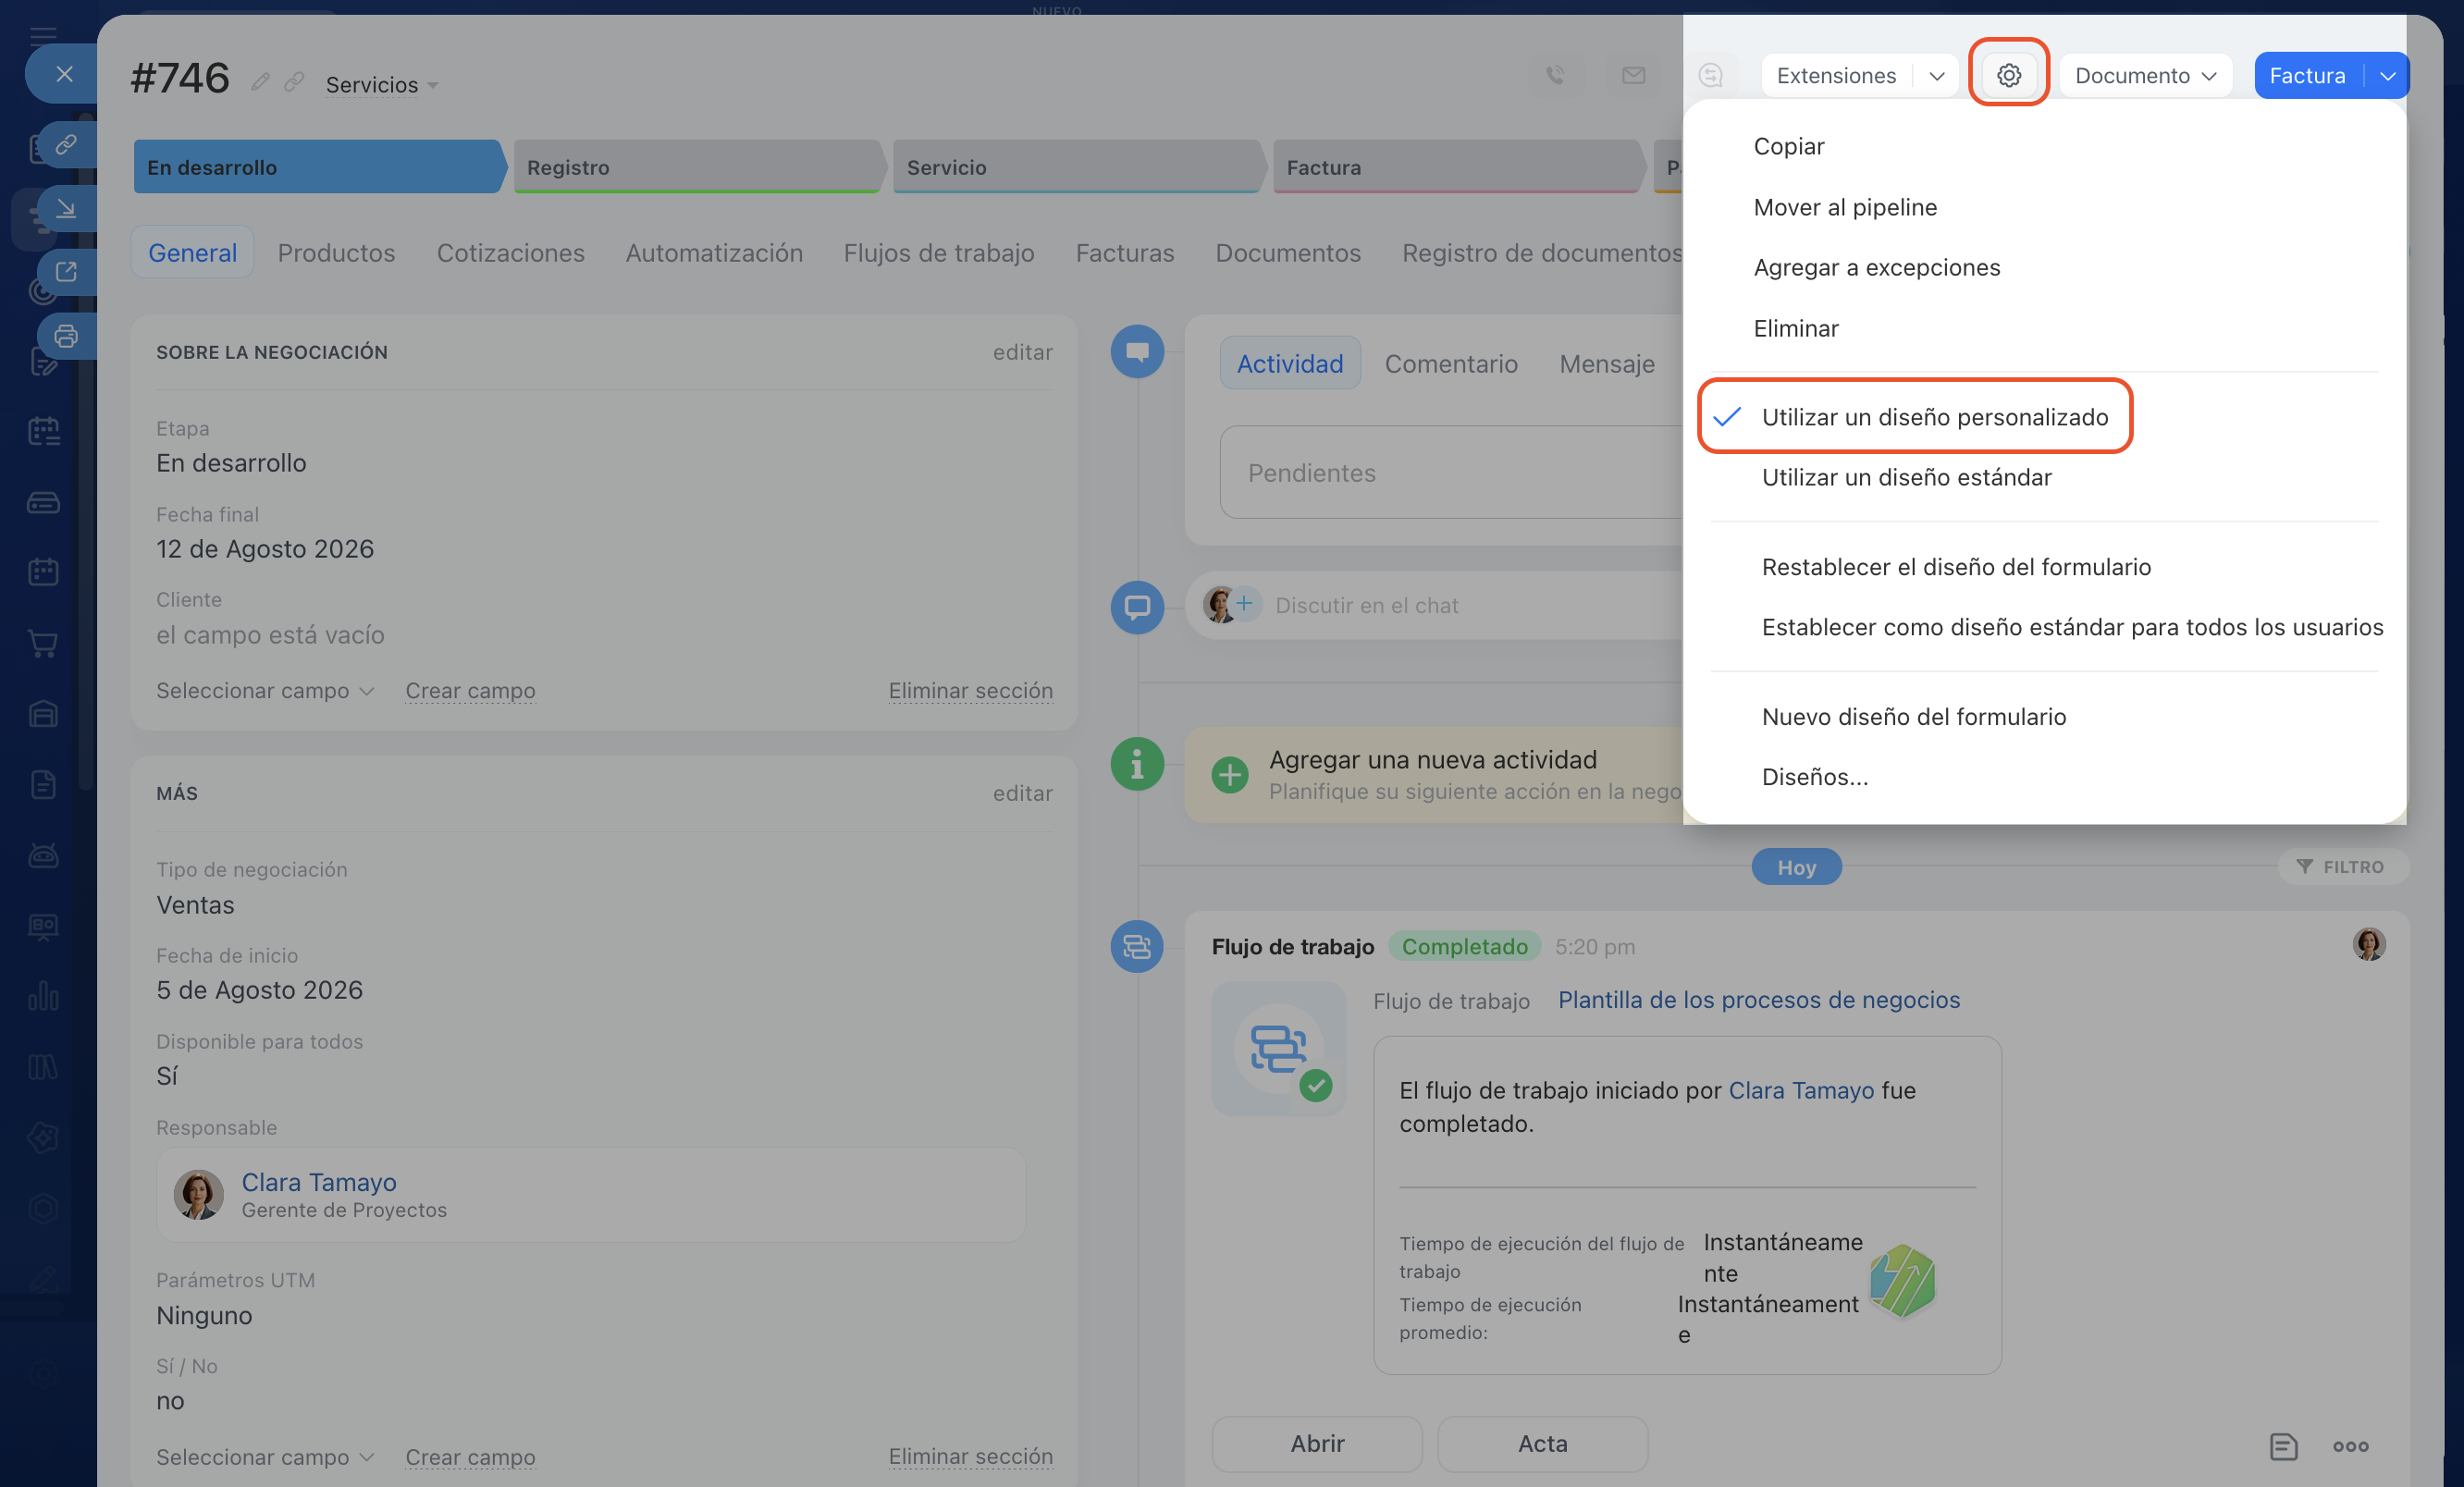Click the gear settings icon

coord(2009,75)
